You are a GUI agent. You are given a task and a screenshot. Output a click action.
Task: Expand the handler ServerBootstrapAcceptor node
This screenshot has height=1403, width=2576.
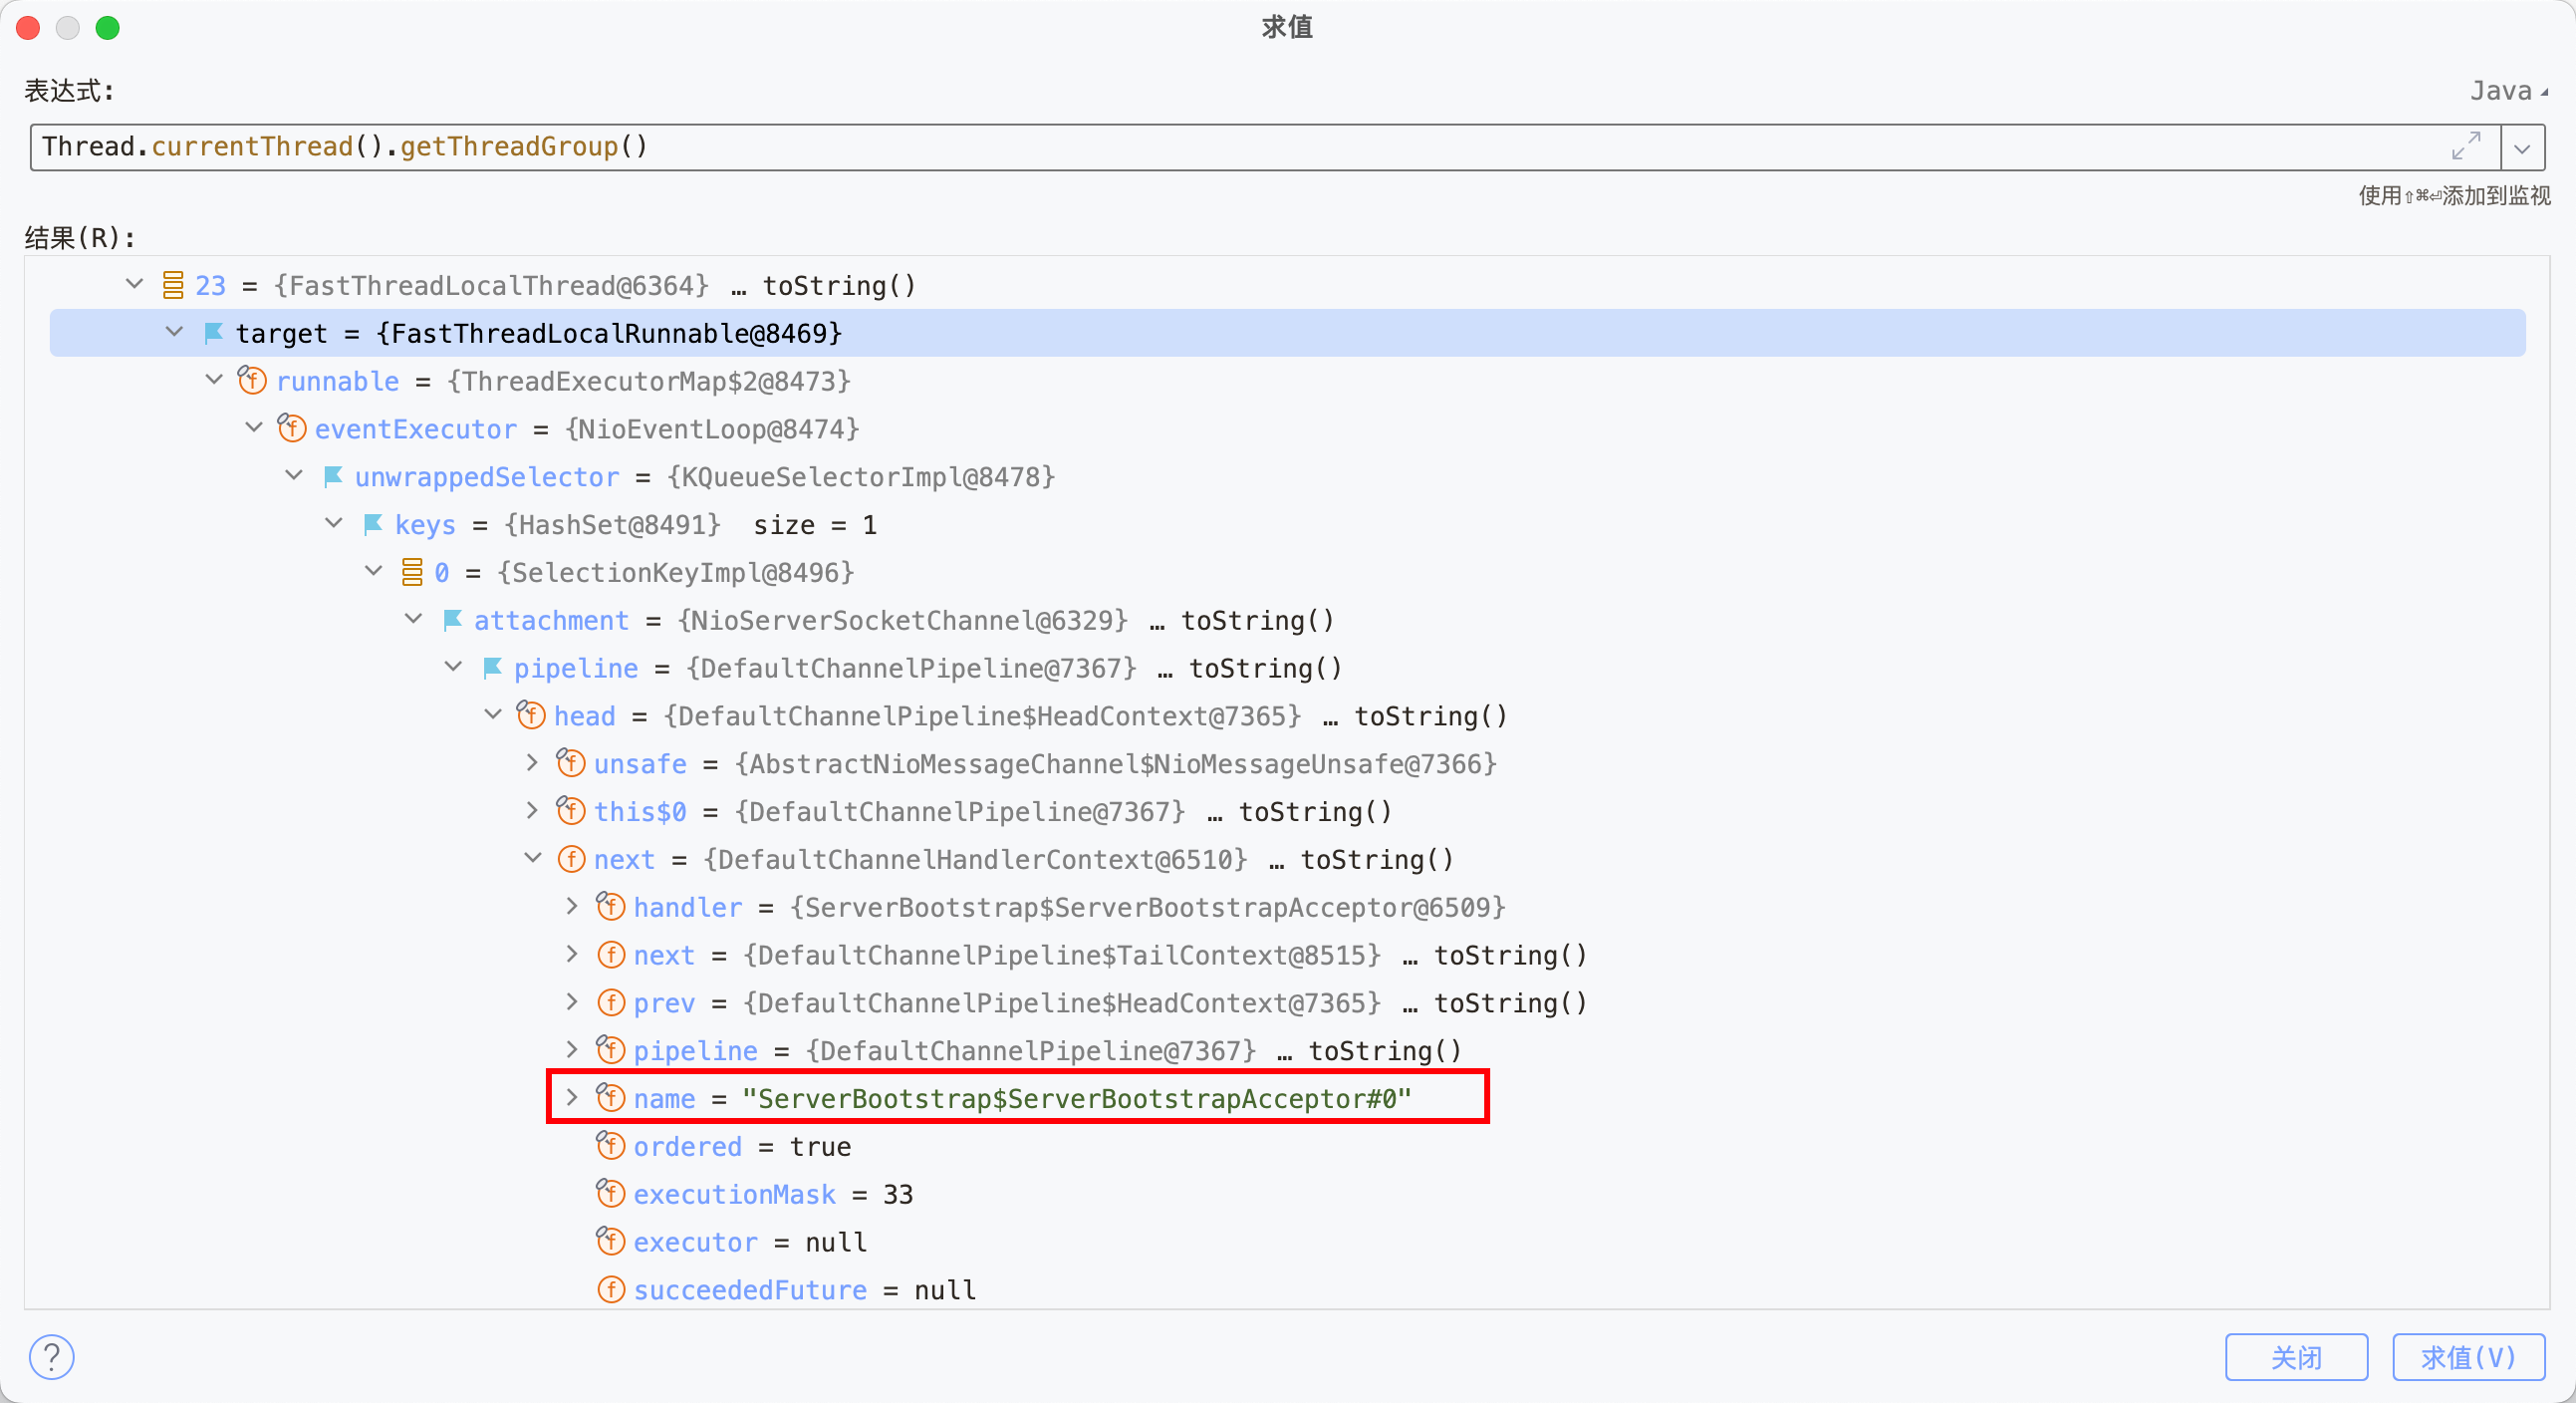click(572, 906)
